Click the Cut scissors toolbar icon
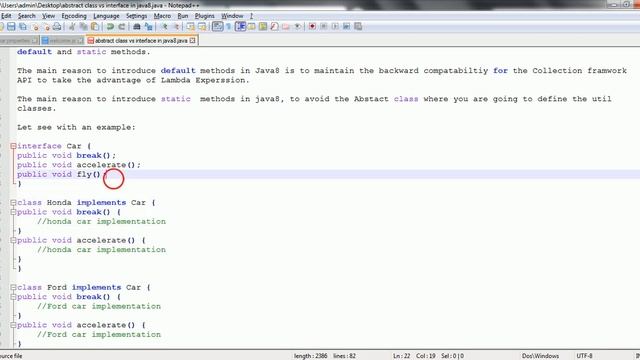The width and height of the screenshot is (640, 360). tap(72, 27)
